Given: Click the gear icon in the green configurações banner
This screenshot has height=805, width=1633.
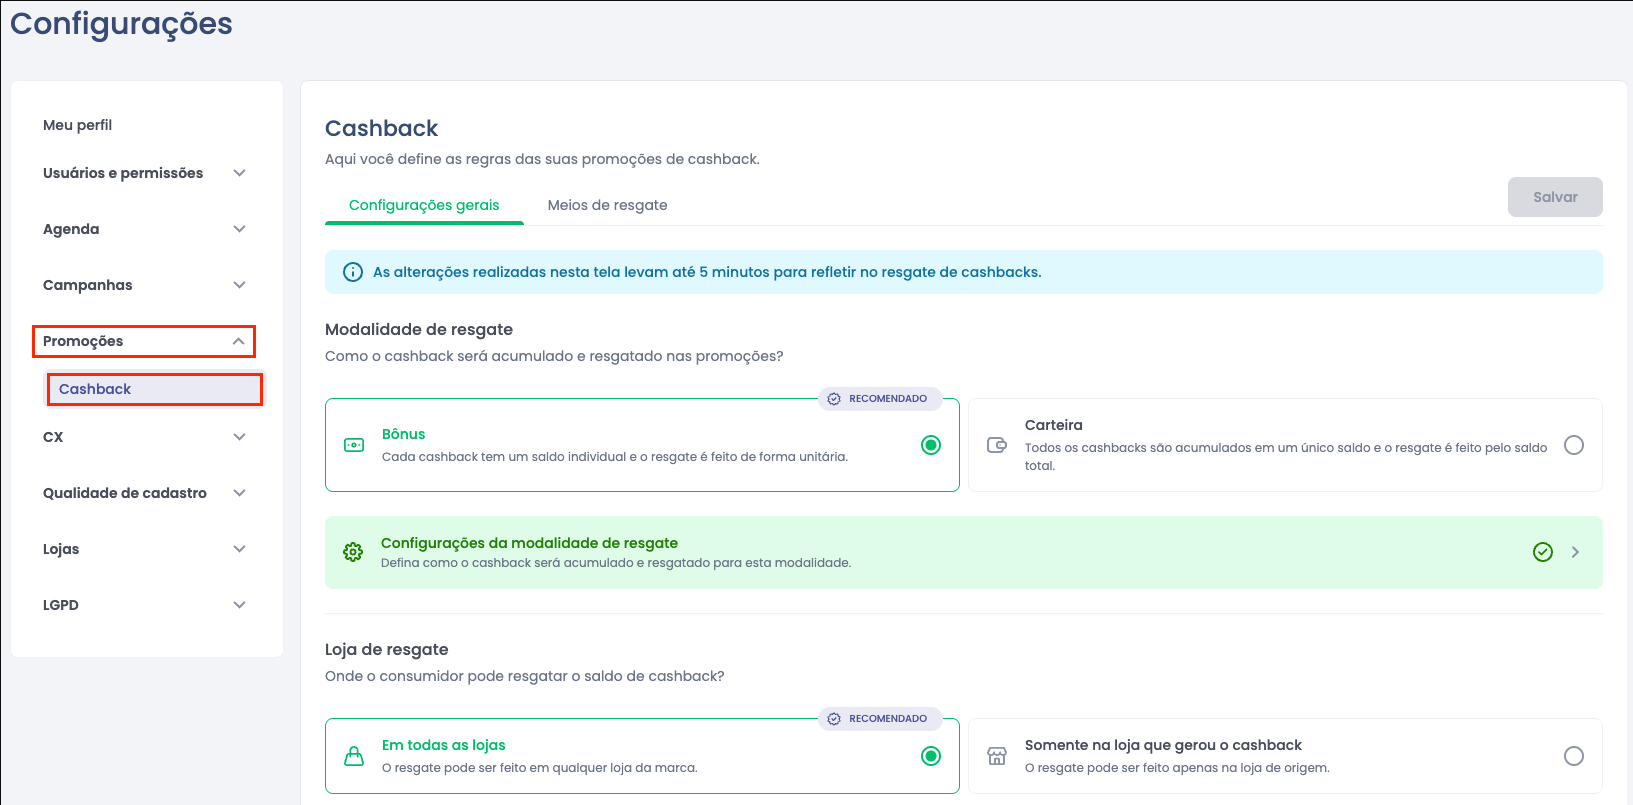Looking at the screenshot, I should coord(353,552).
